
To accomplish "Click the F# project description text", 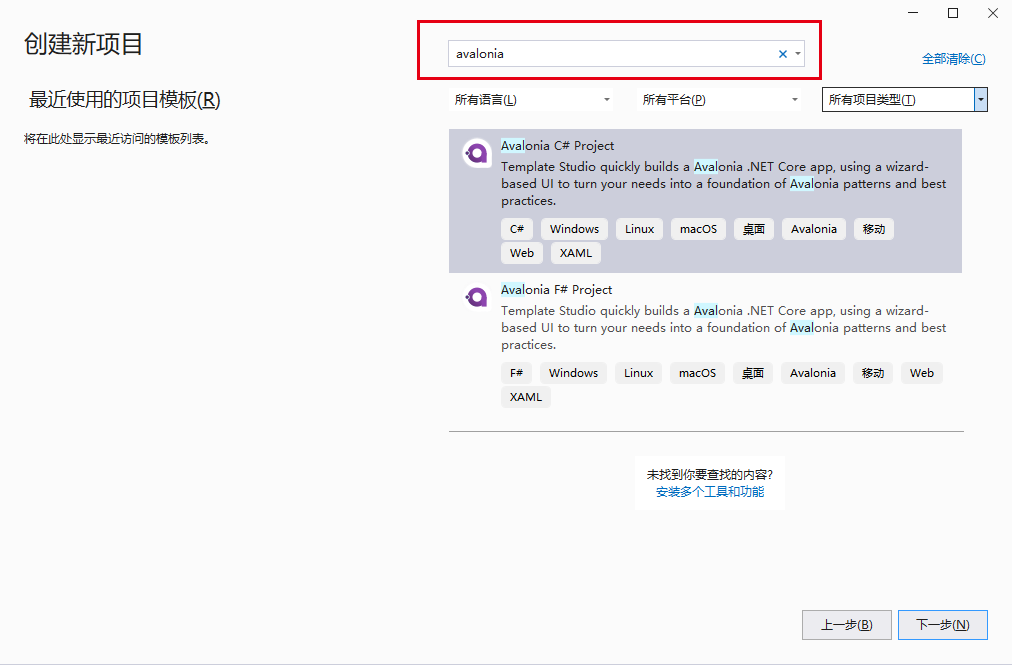I will [x=724, y=328].
